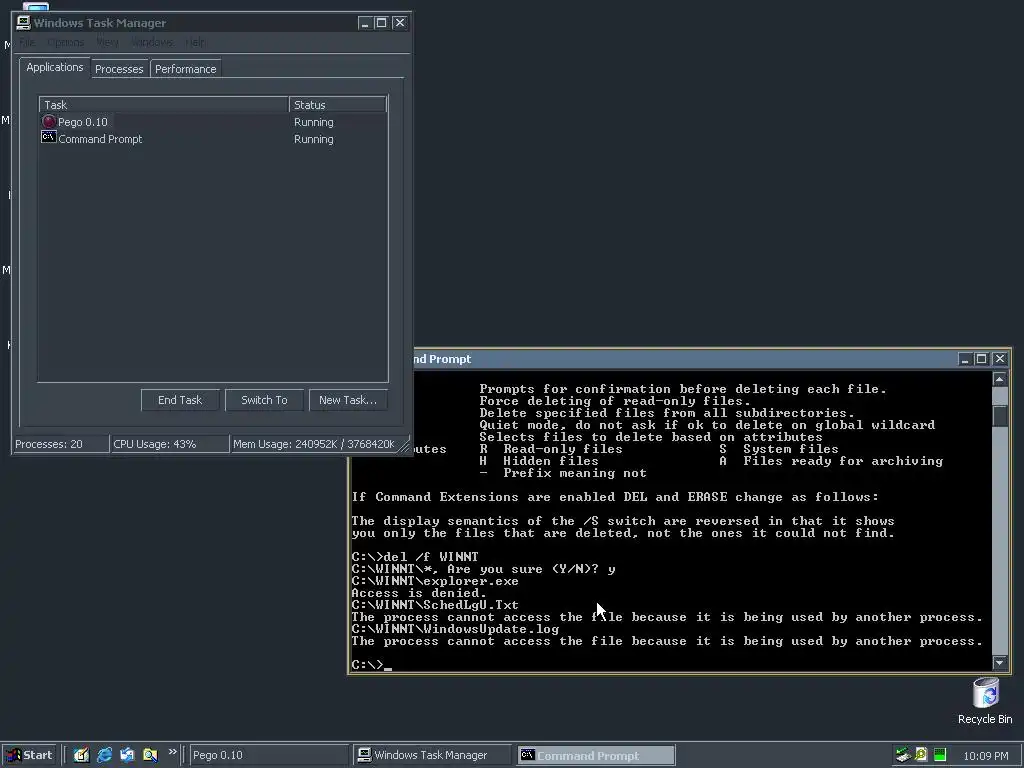Click the Switch To button
1024x768 pixels.
264,400
